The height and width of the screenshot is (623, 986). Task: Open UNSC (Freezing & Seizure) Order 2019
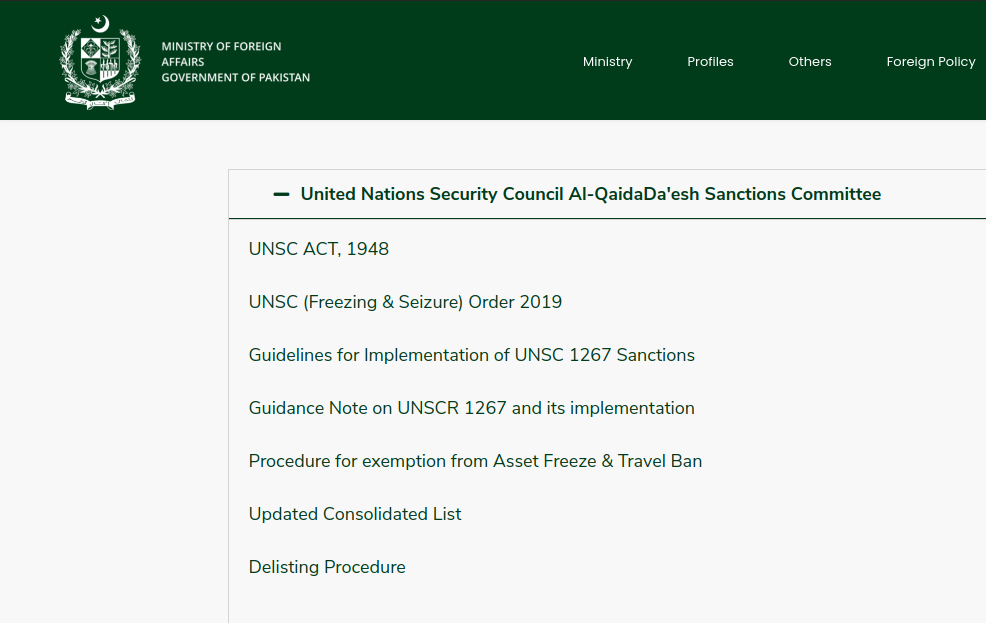pyautogui.click(x=405, y=302)
